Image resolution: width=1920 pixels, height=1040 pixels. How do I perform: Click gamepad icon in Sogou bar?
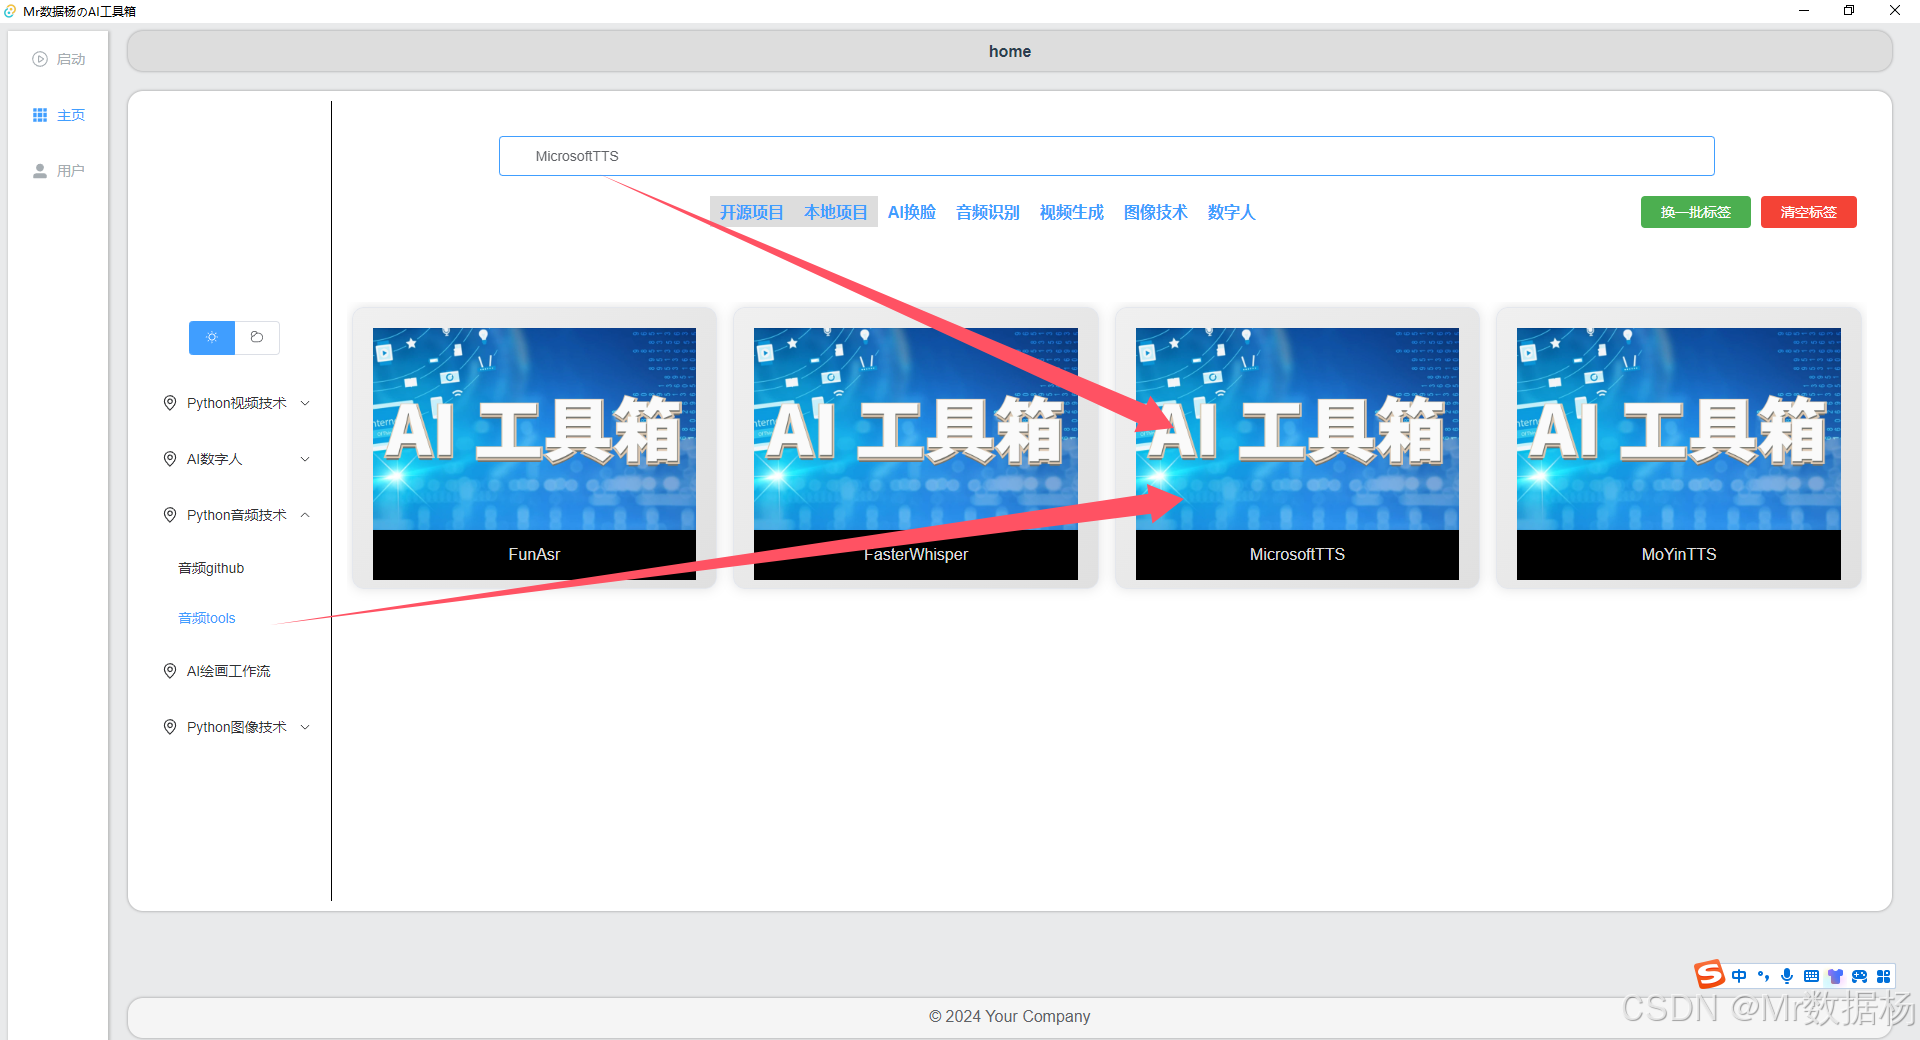point(1859,976)
